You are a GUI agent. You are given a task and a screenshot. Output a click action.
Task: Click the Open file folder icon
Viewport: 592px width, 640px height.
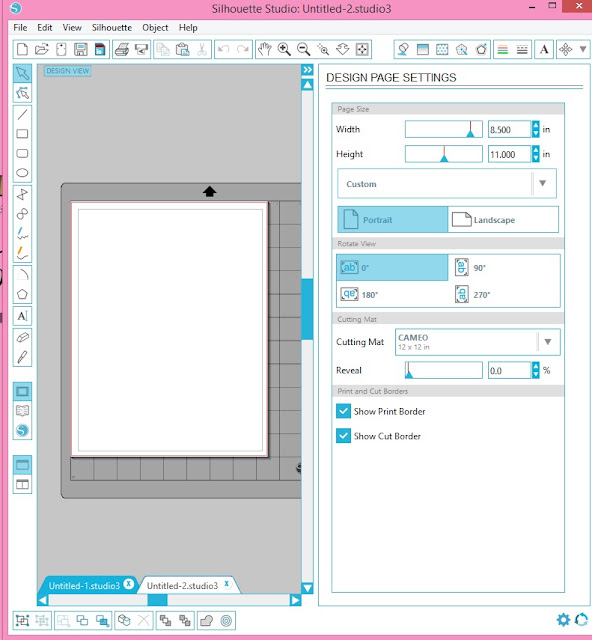(42, 49)
